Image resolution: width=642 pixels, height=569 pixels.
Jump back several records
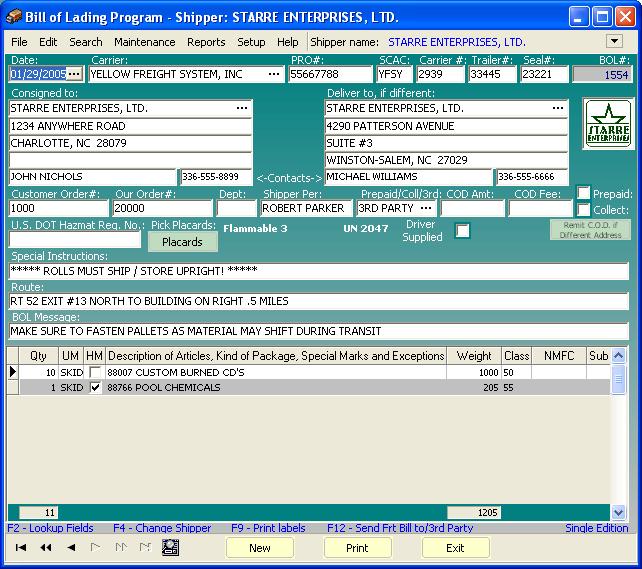(46, 547)
